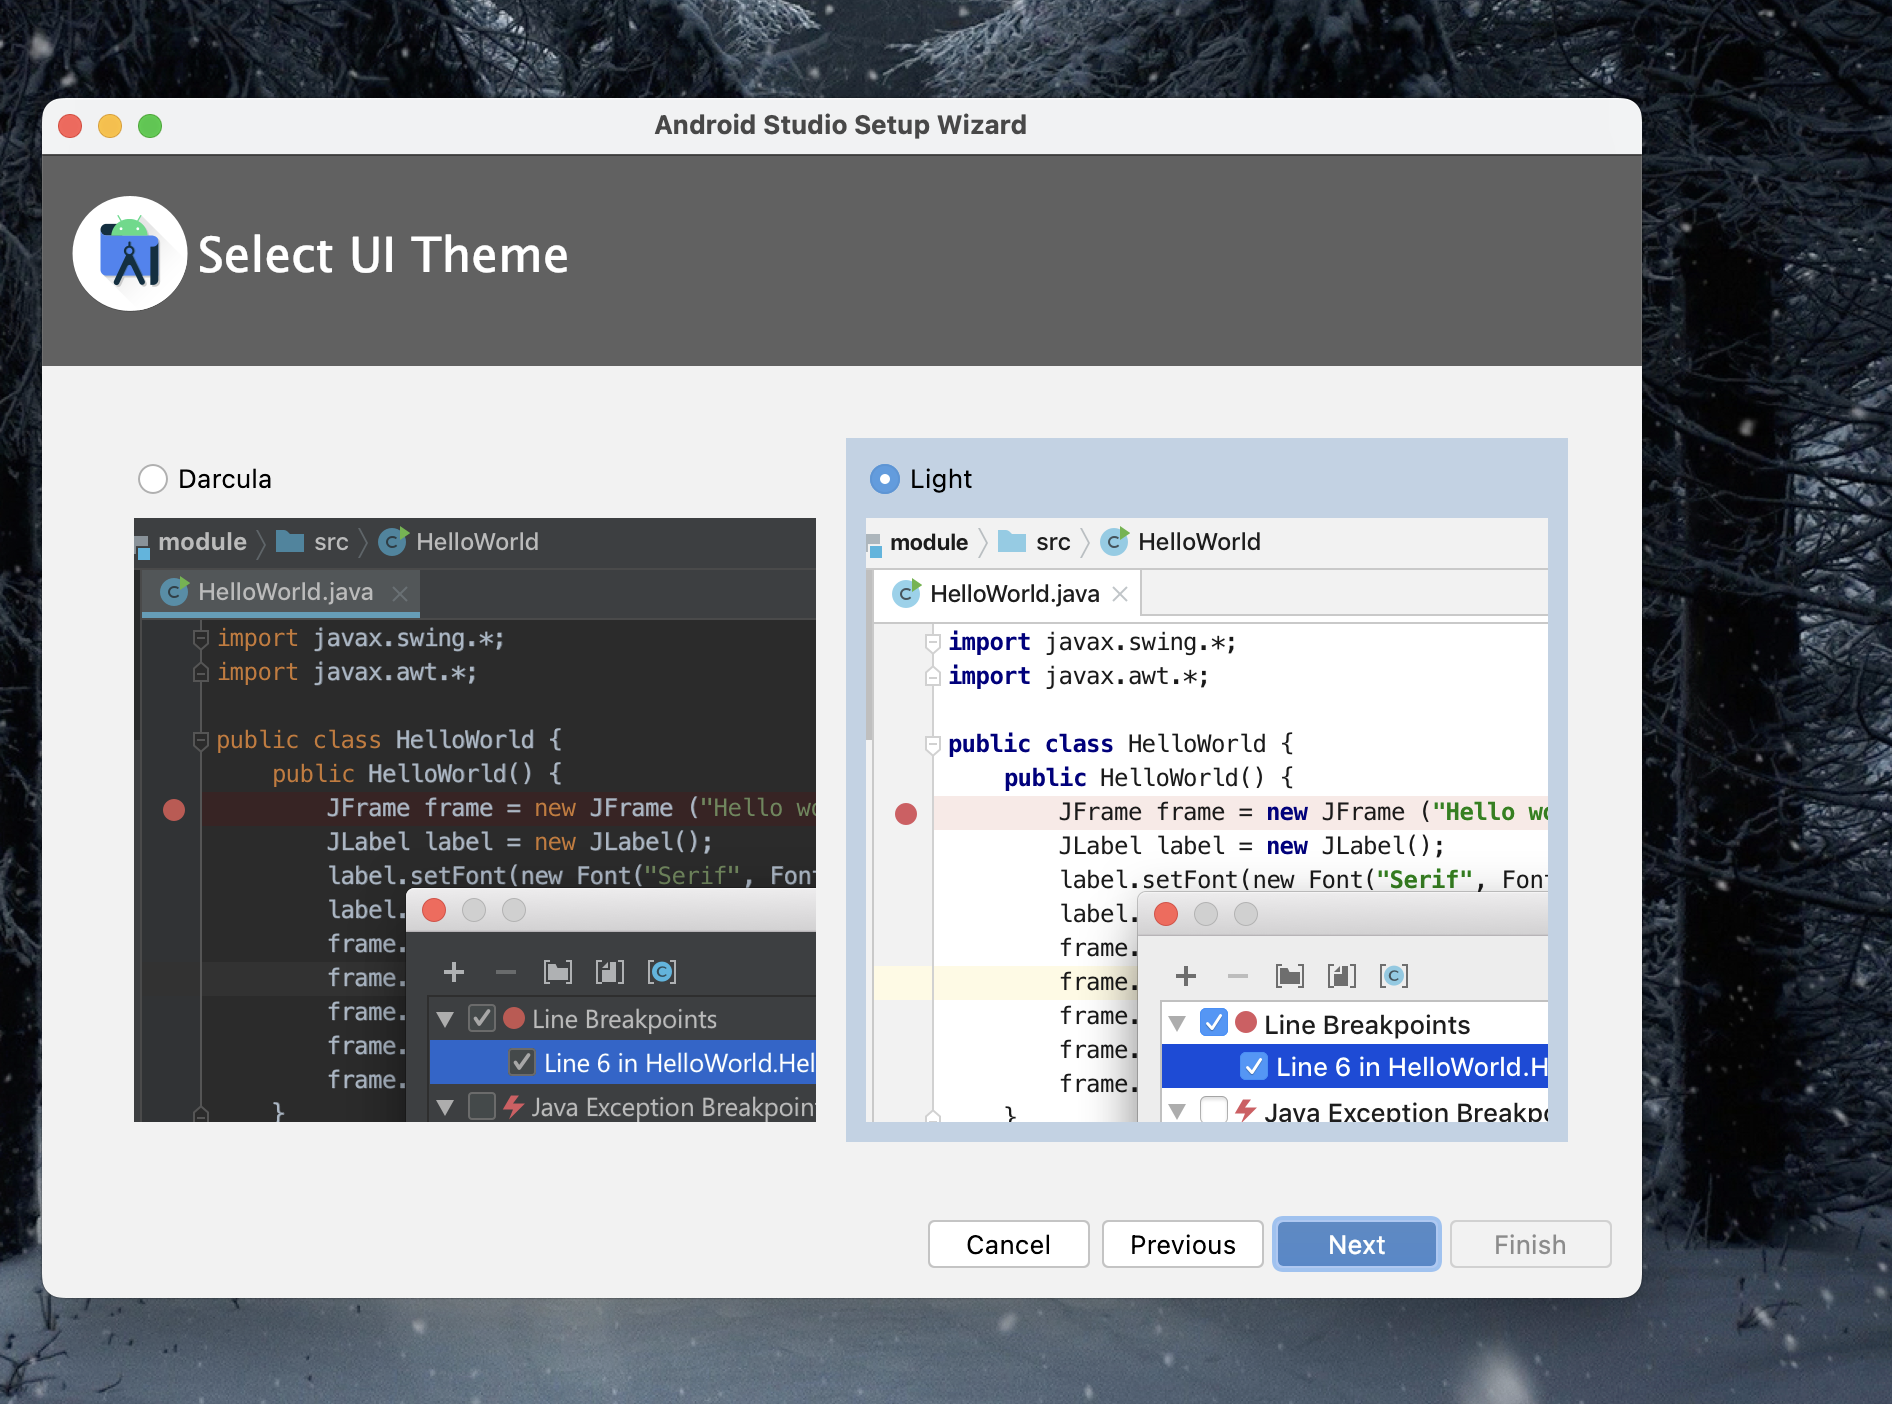Click lightning exception icon in Darcula preview
1892x1404 pixels.
click(x=514, y=1106)
